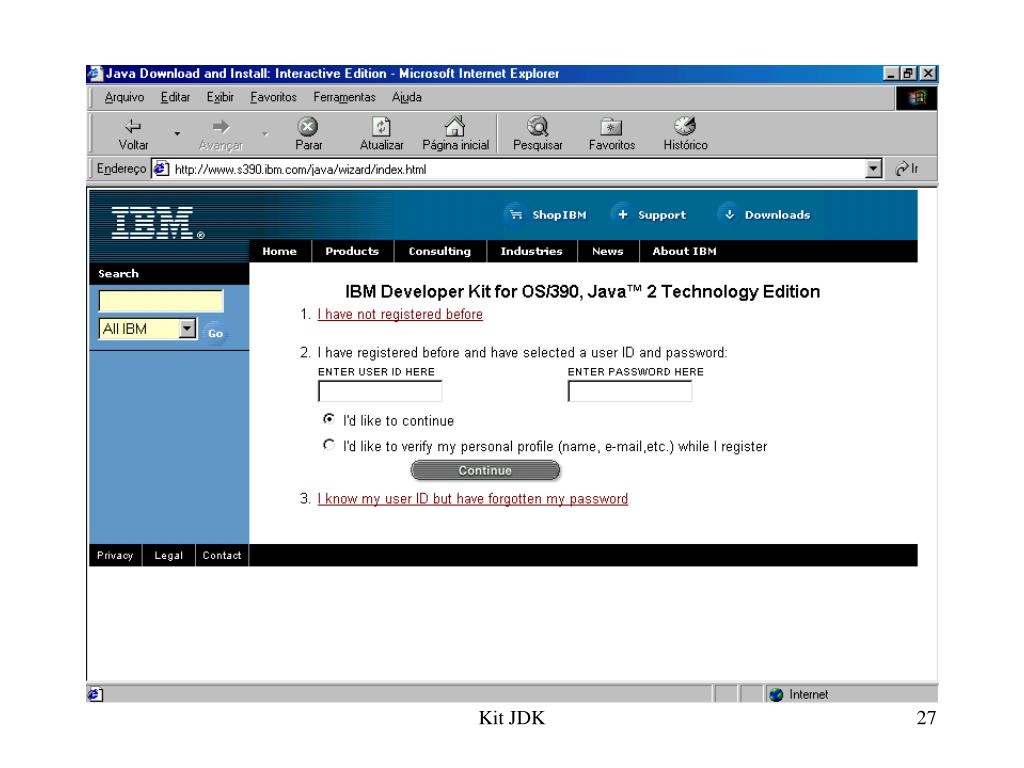Click the page icon in address bar

point(161,169)
